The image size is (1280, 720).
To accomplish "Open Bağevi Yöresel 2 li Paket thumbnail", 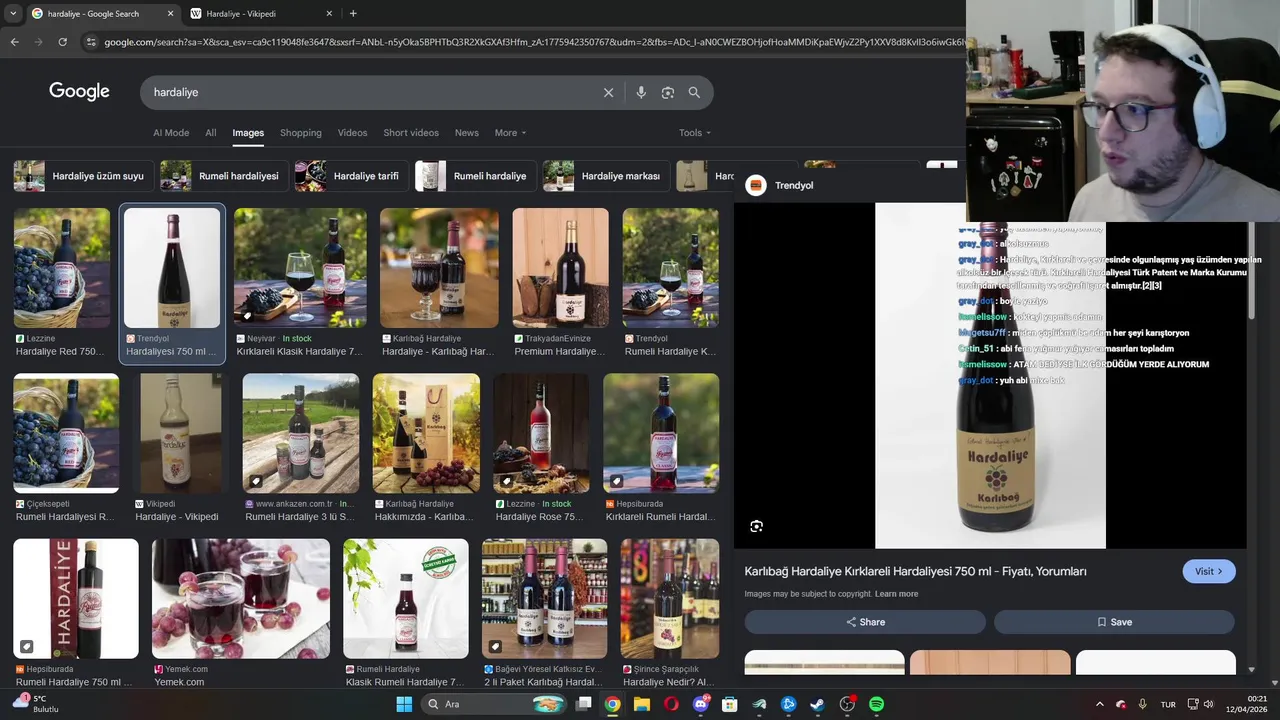I will click(544, 599).
